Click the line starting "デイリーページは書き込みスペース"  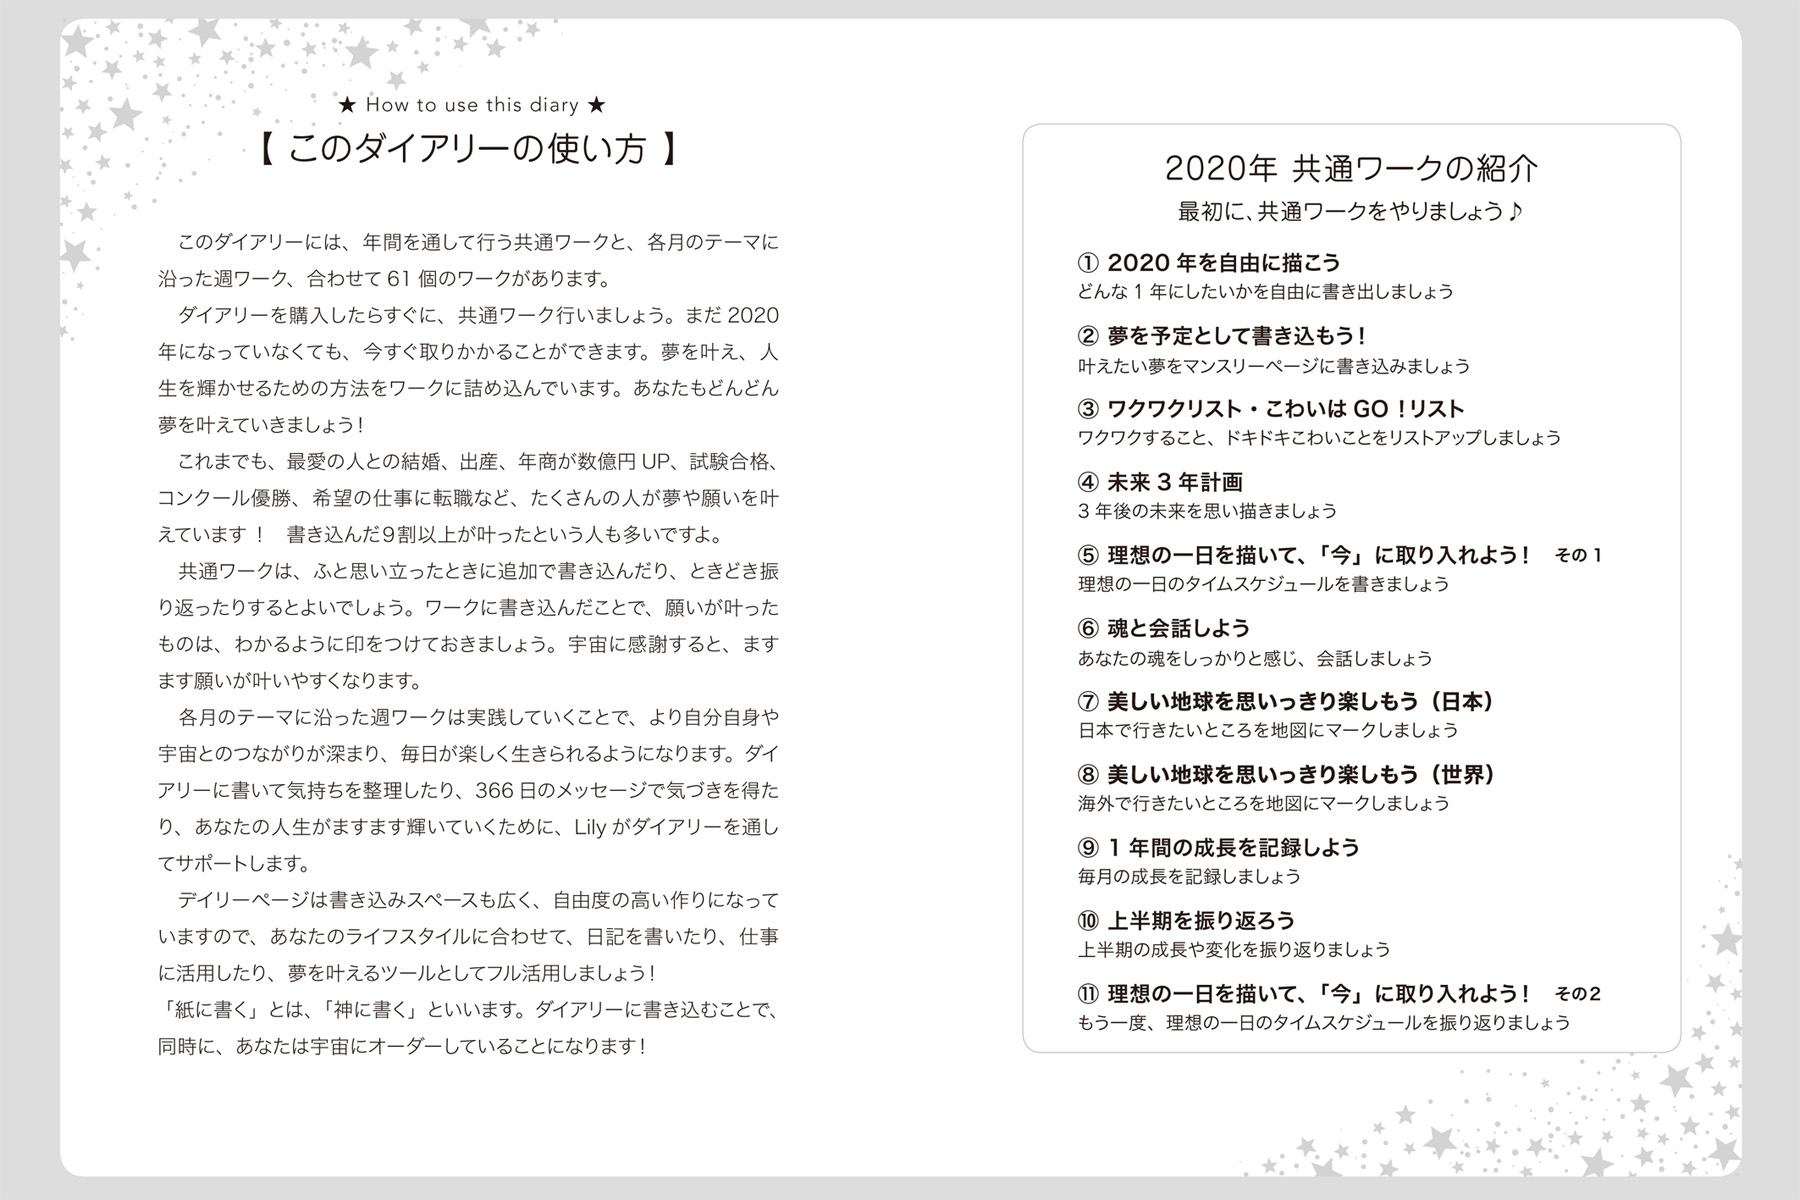478,900
